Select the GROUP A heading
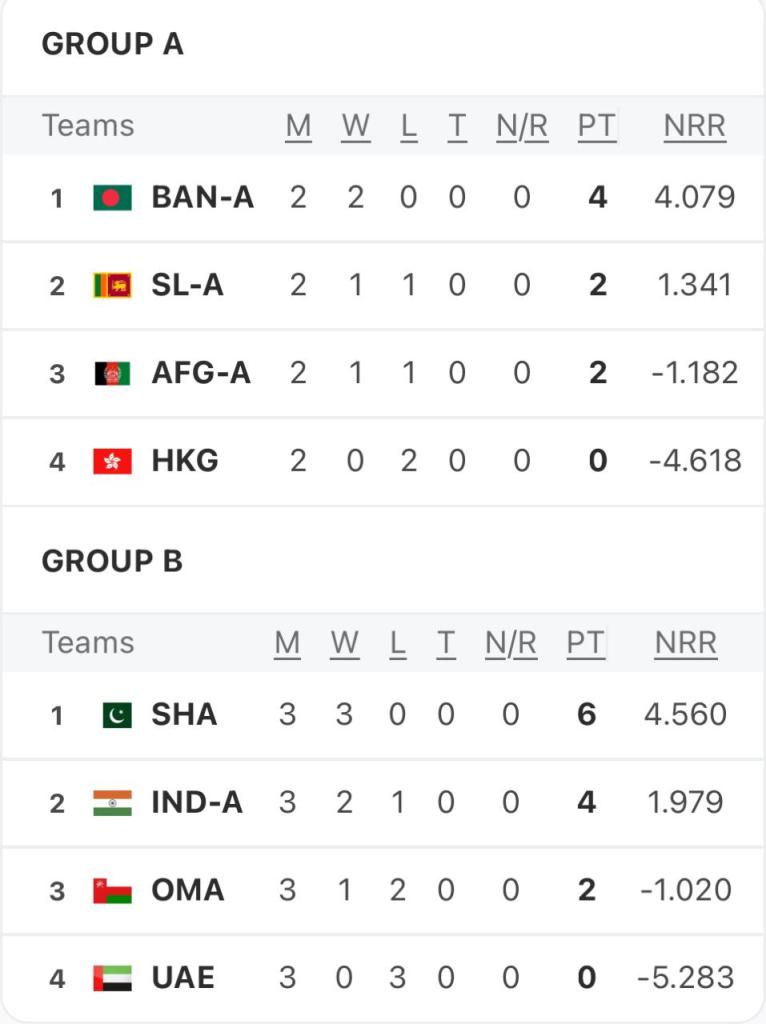Image resolution: width=766 pixels, height=1024 pixels. tap(112, 45)
